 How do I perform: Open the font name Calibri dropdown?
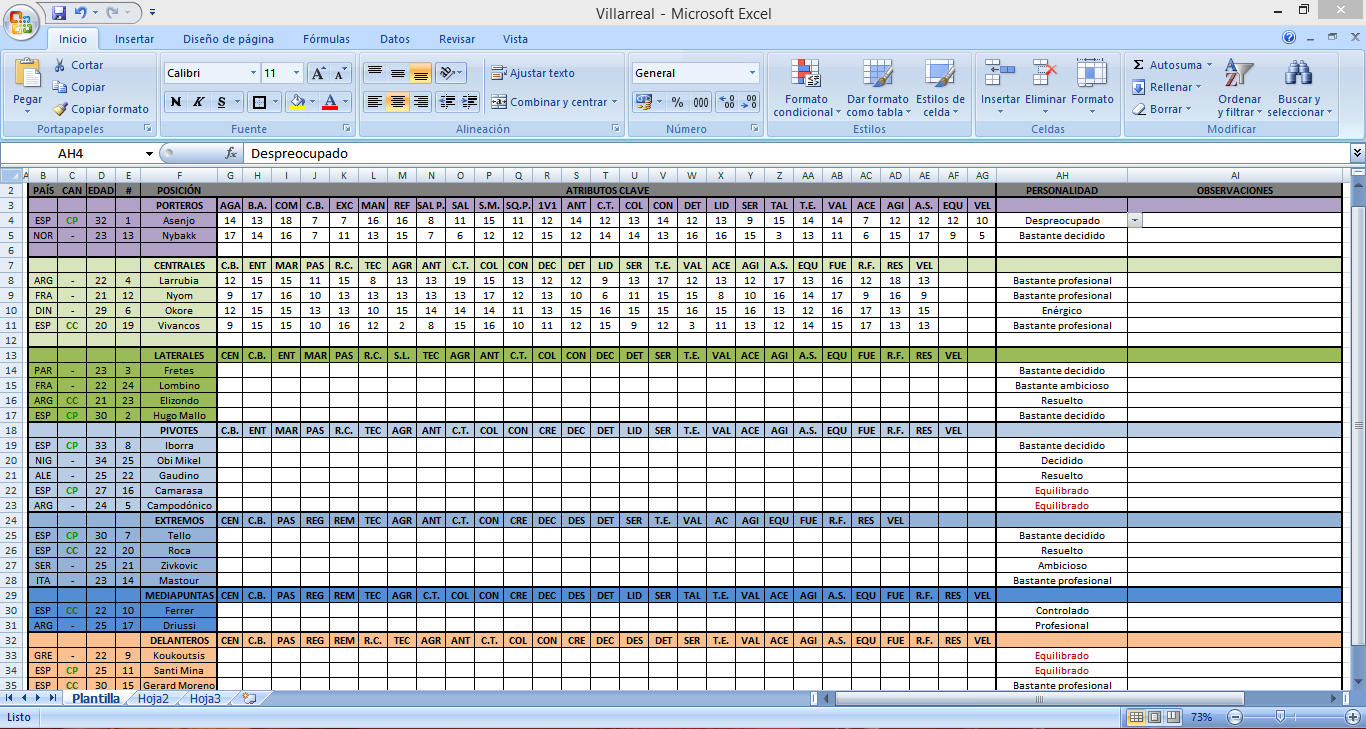253,73
